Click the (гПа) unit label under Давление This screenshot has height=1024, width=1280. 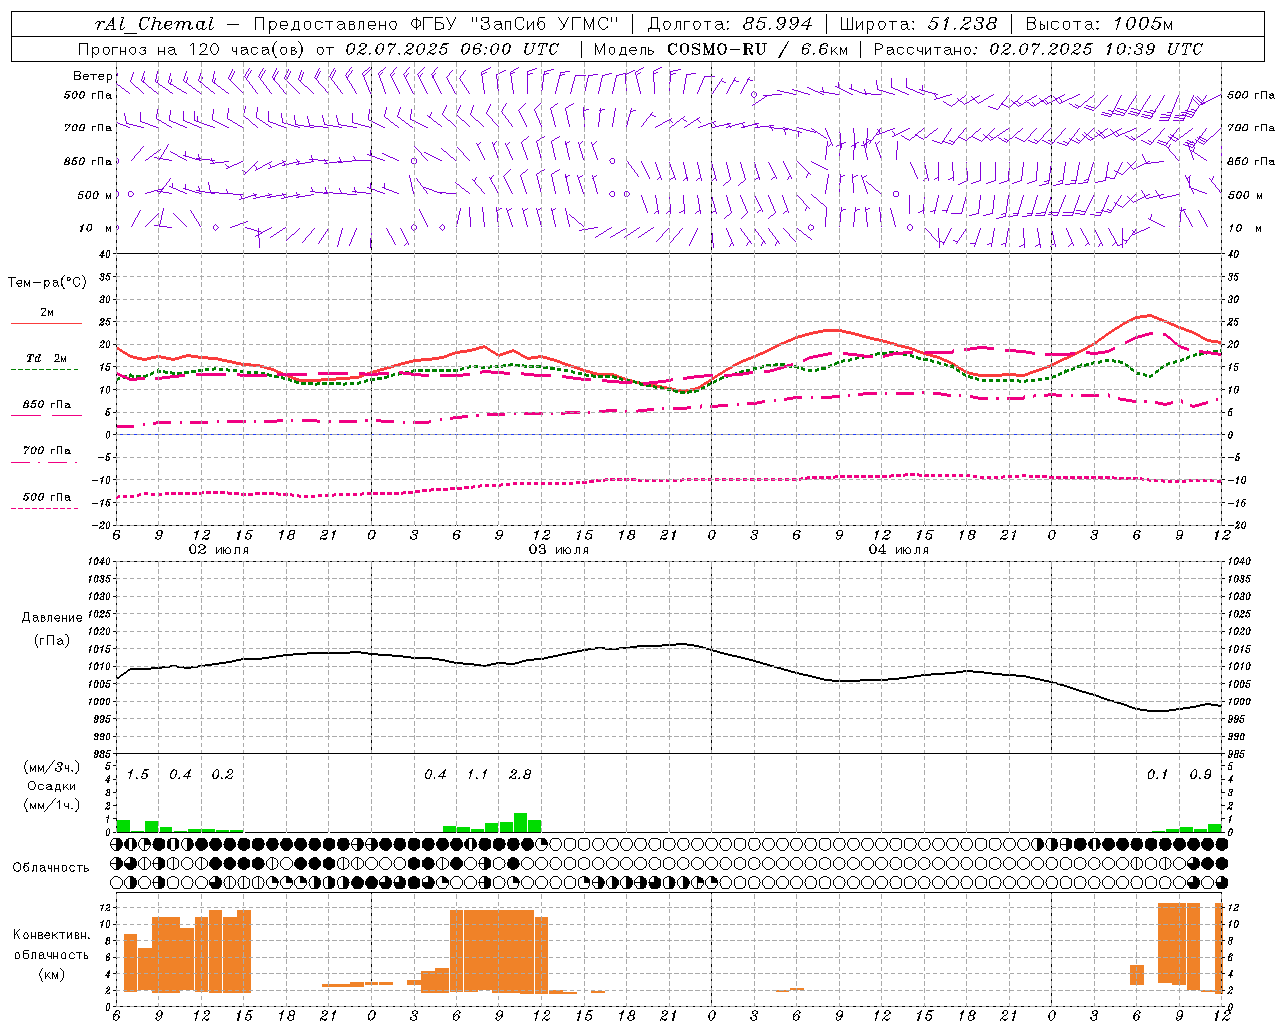point(51,640)
